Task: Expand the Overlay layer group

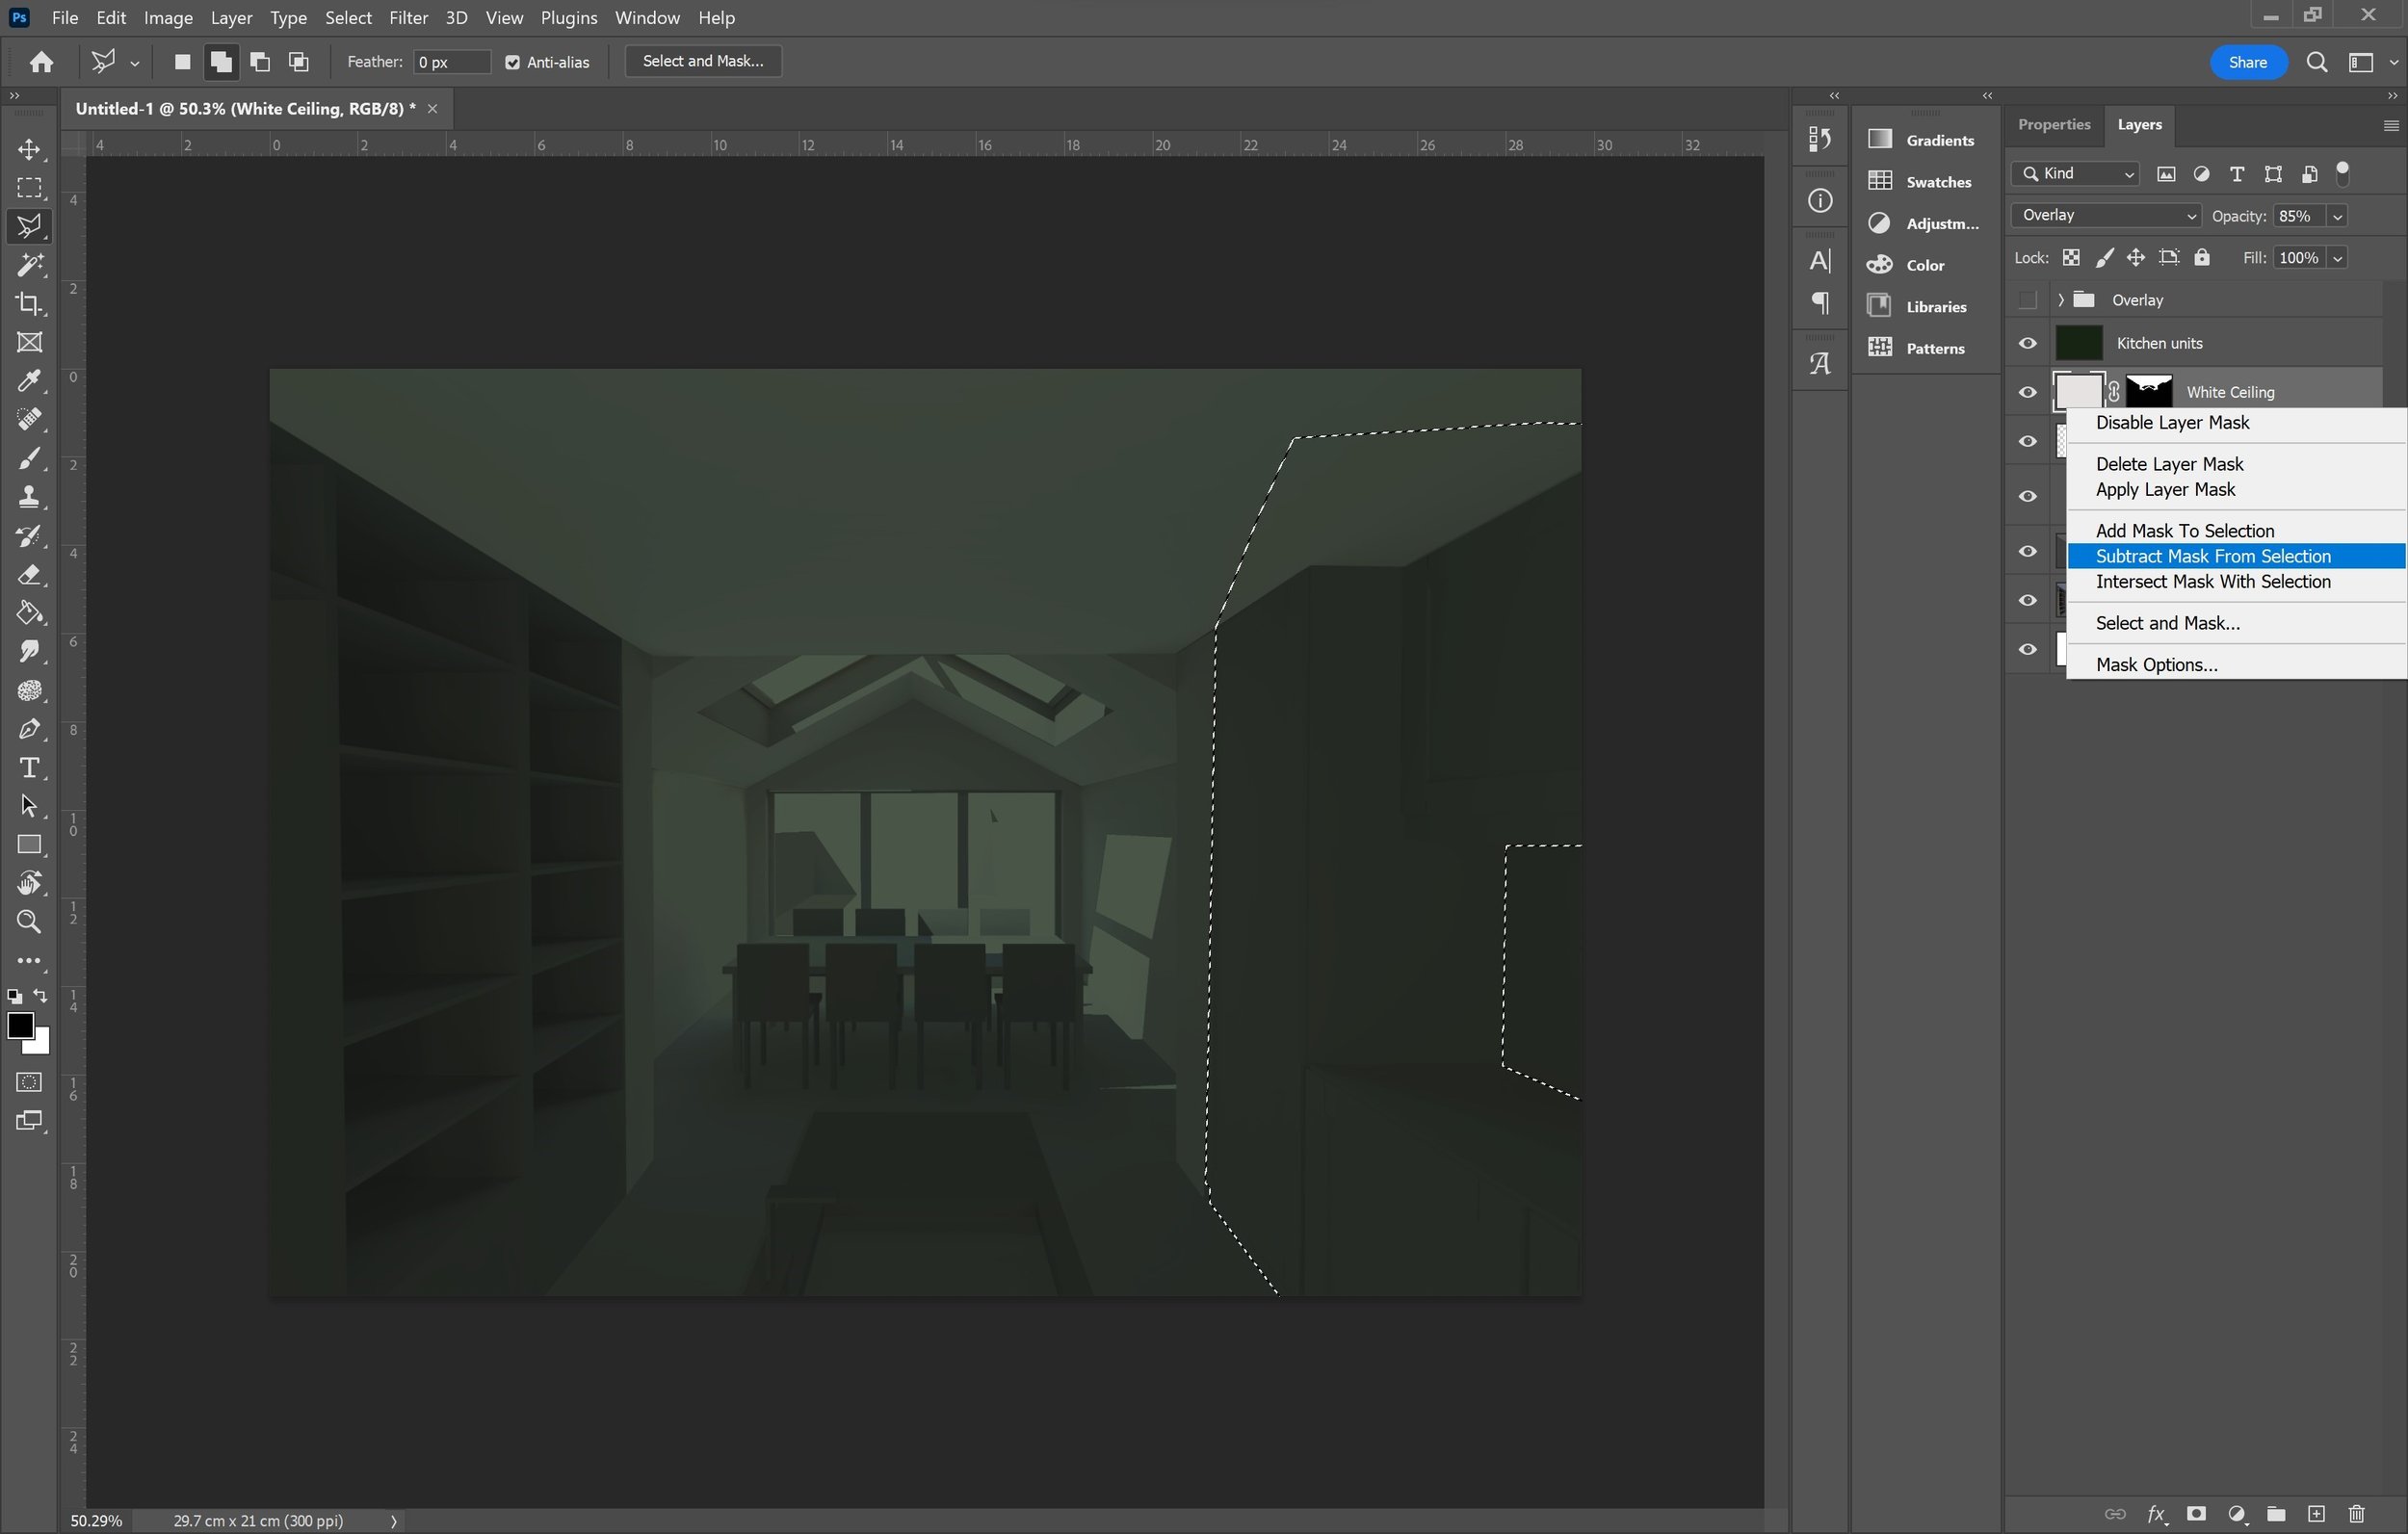Action: 2060,300
